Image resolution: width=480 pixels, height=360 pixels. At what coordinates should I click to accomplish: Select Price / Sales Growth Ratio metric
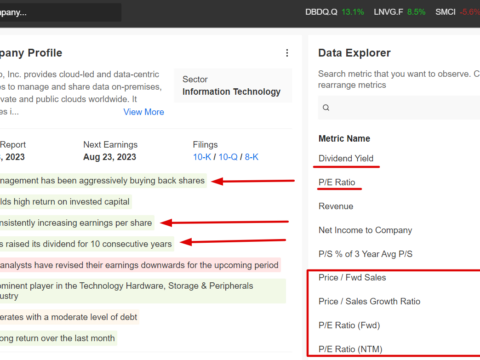click(x=369, y=301)
